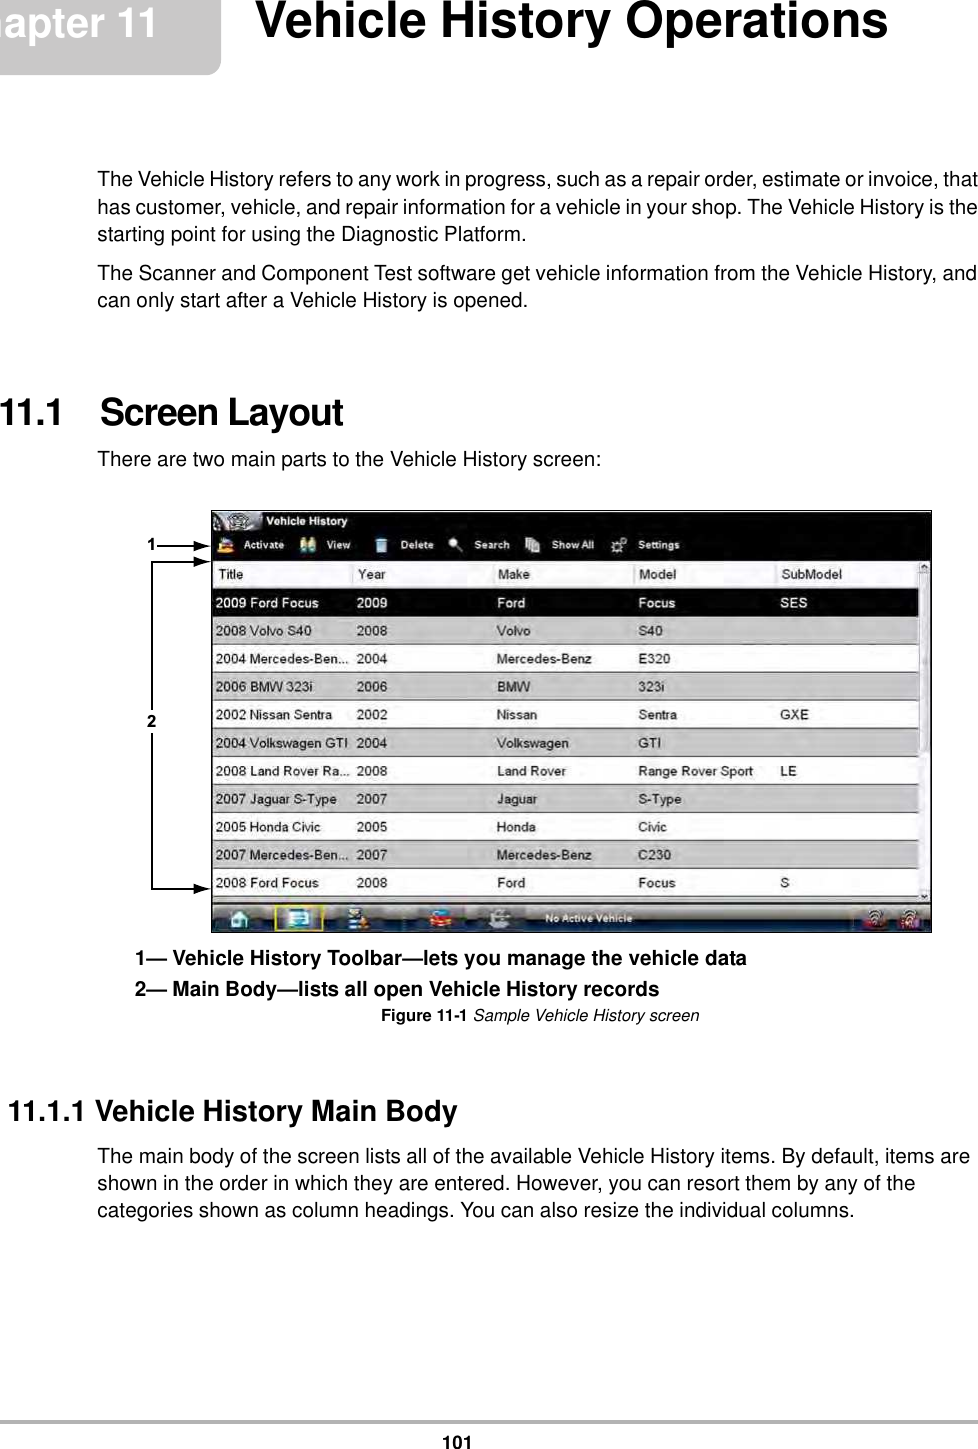Click the Delete trash can icon
The width and height of the screenshot is (978, 1449).
tap(381, 546)
